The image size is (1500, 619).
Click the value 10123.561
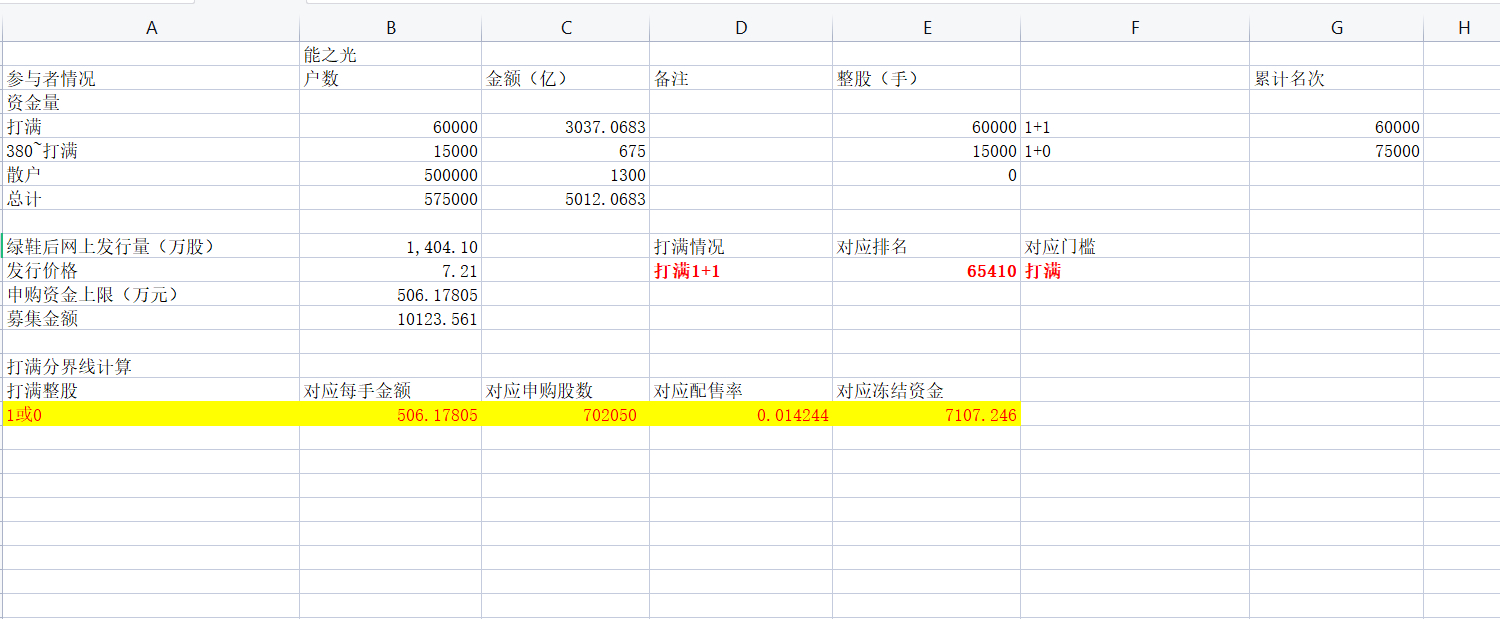[391, 319]
